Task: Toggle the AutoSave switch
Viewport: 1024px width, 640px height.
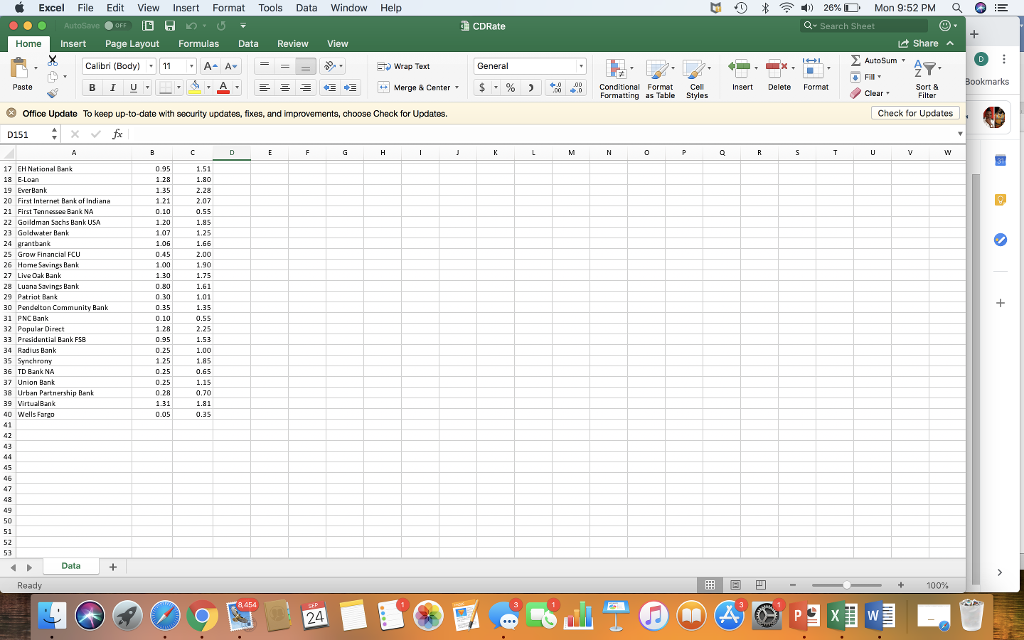Action: pyautogui.click(x=118, y=25)
